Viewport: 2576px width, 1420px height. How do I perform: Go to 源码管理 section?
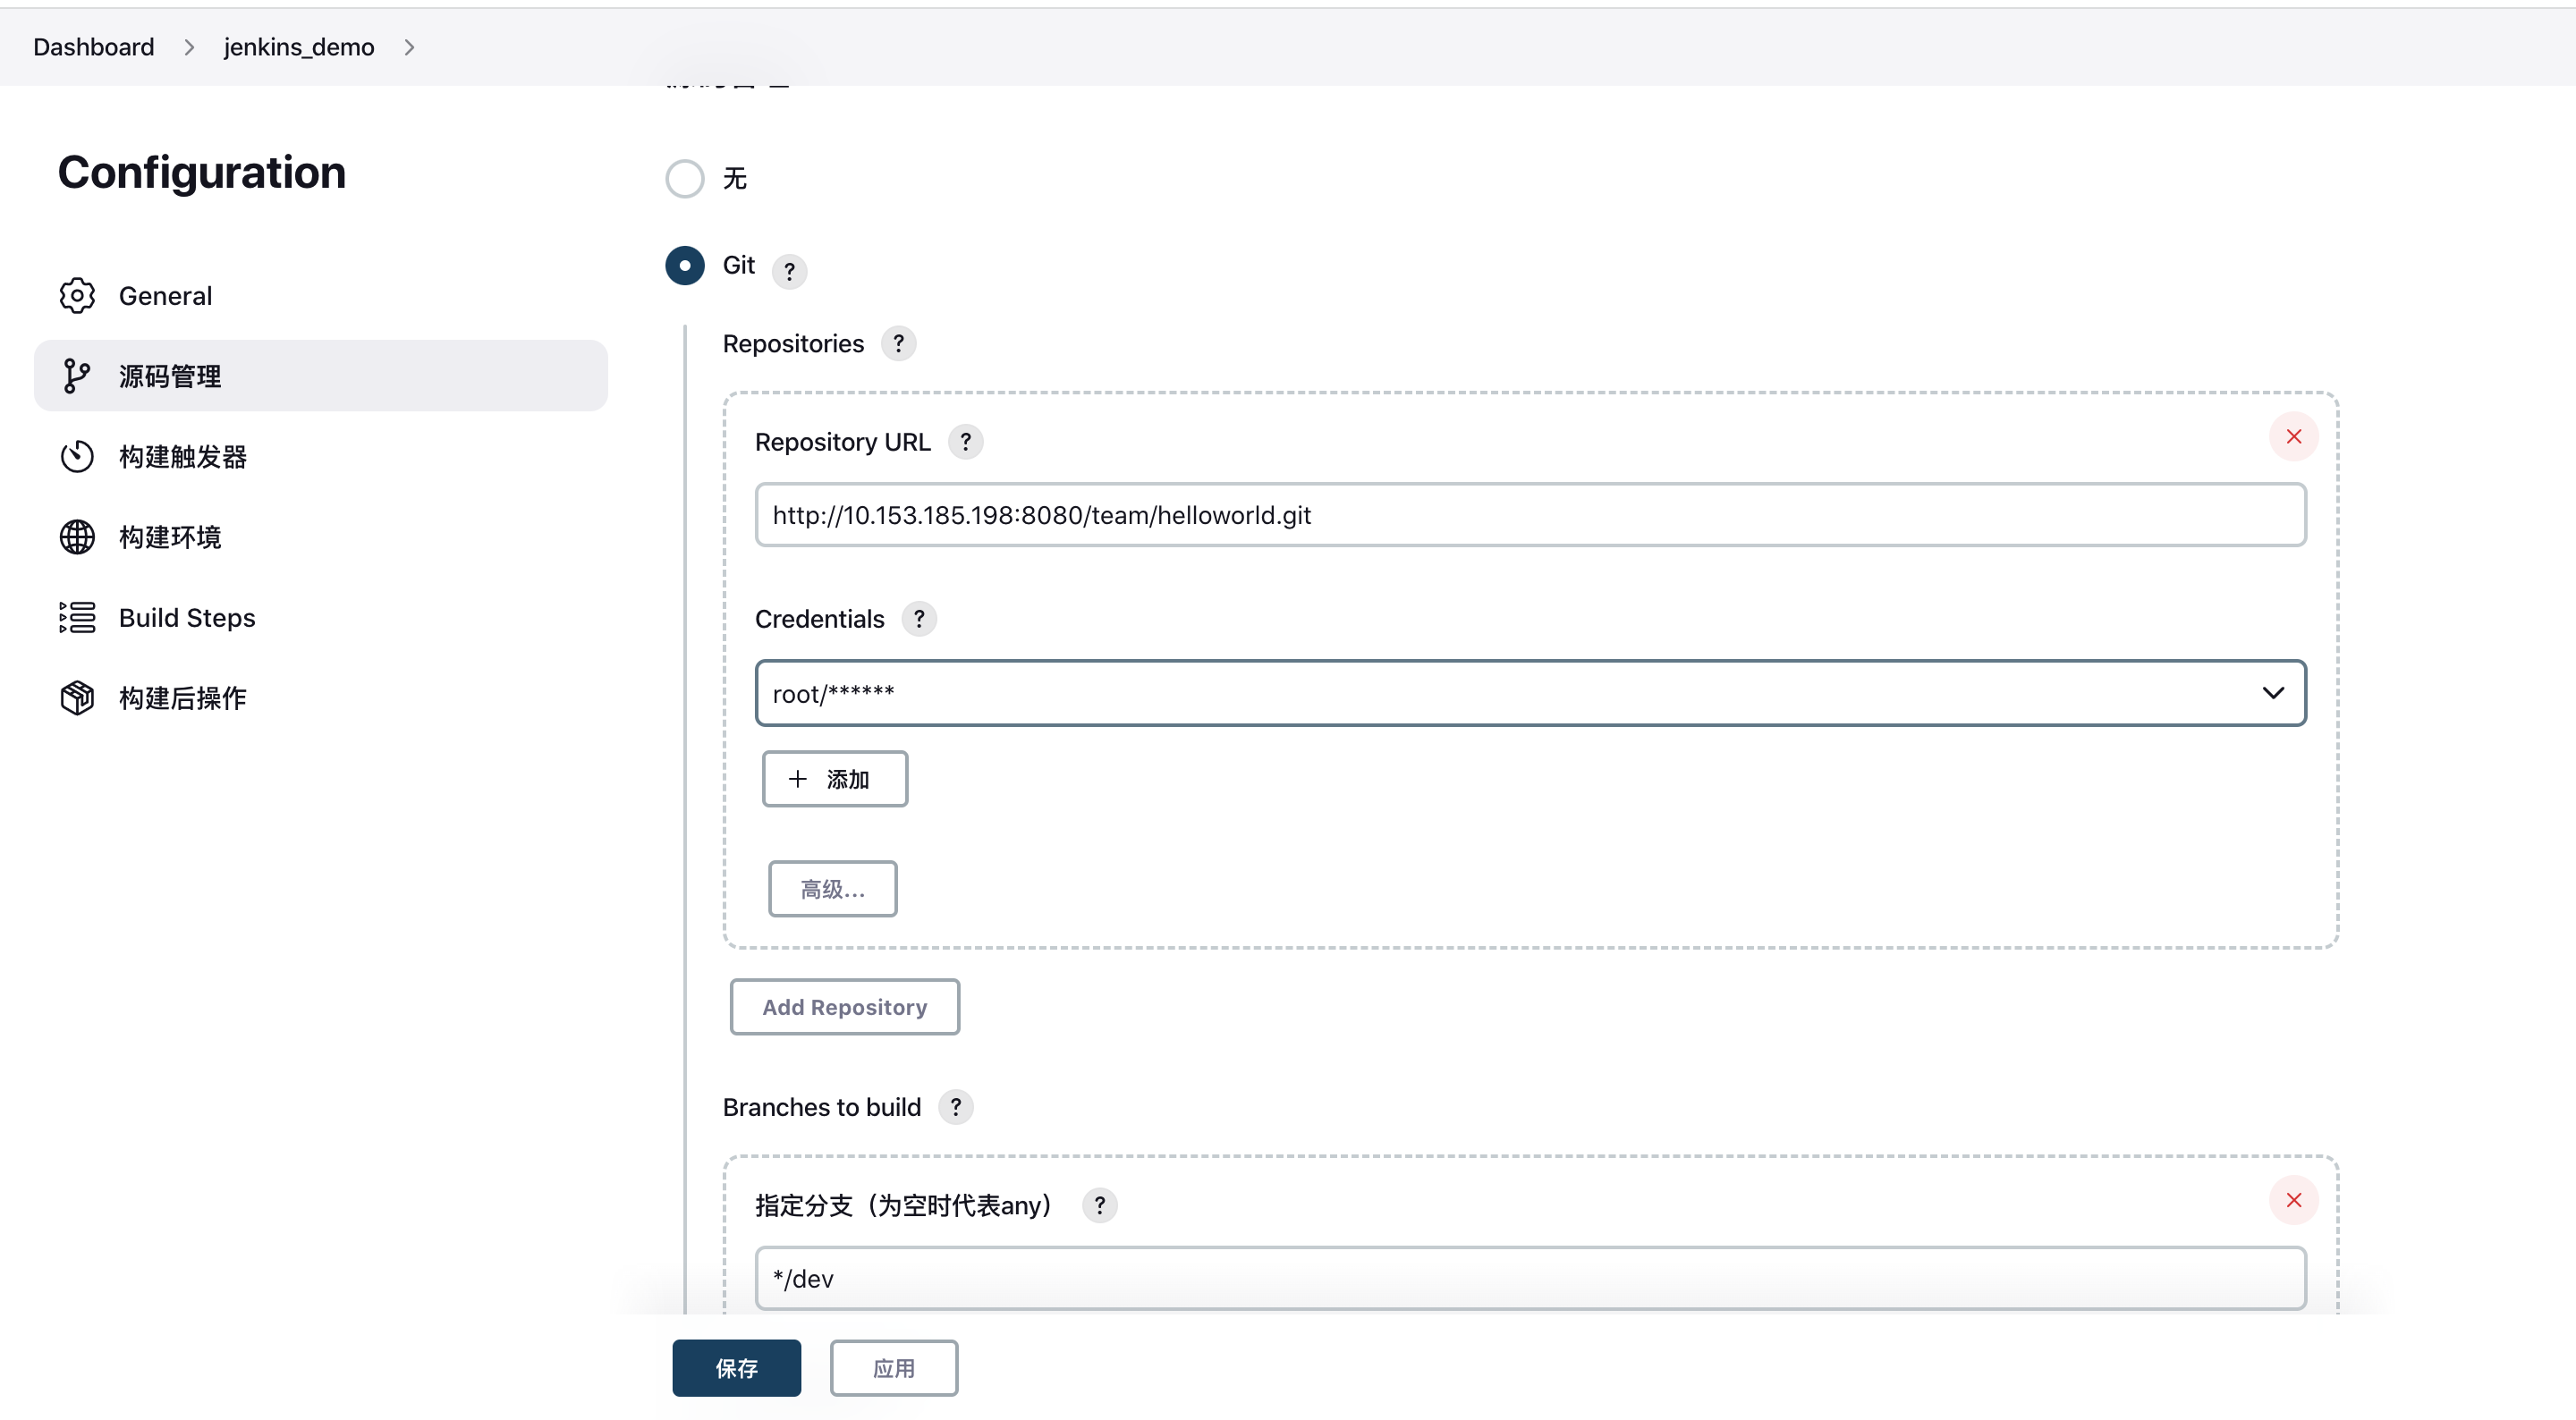pos(321,376)
